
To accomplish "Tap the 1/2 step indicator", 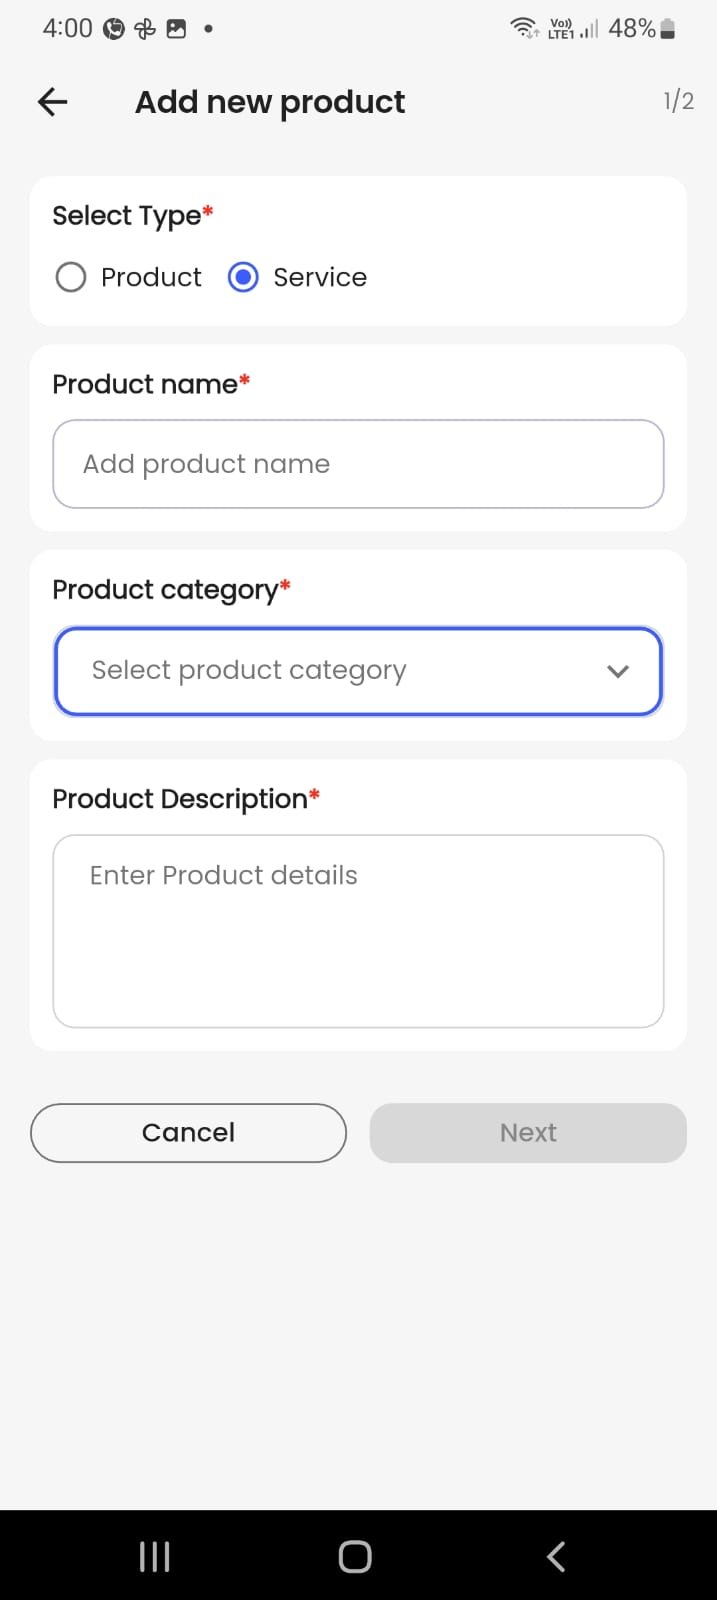I will [x=678, y=101].
